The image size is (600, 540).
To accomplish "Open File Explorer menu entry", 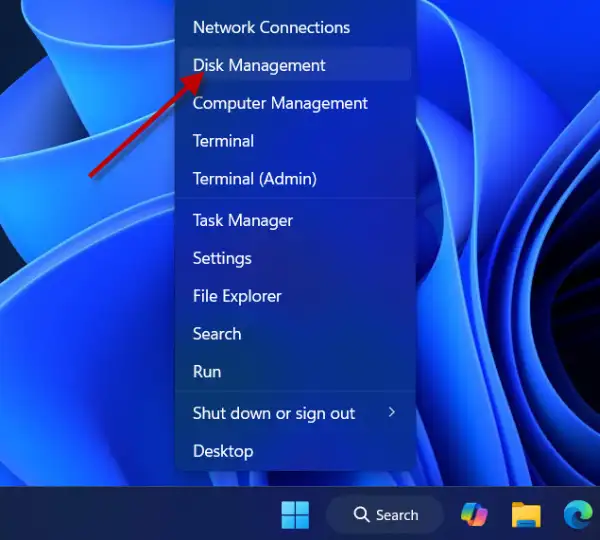I will pos(295,296).
